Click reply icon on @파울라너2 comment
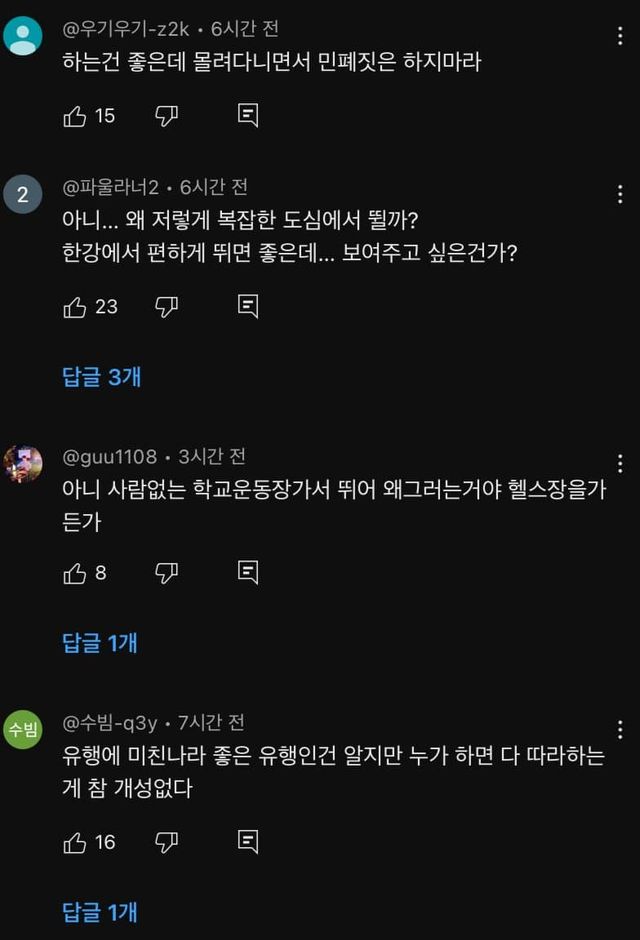 (x=248, y=307)
